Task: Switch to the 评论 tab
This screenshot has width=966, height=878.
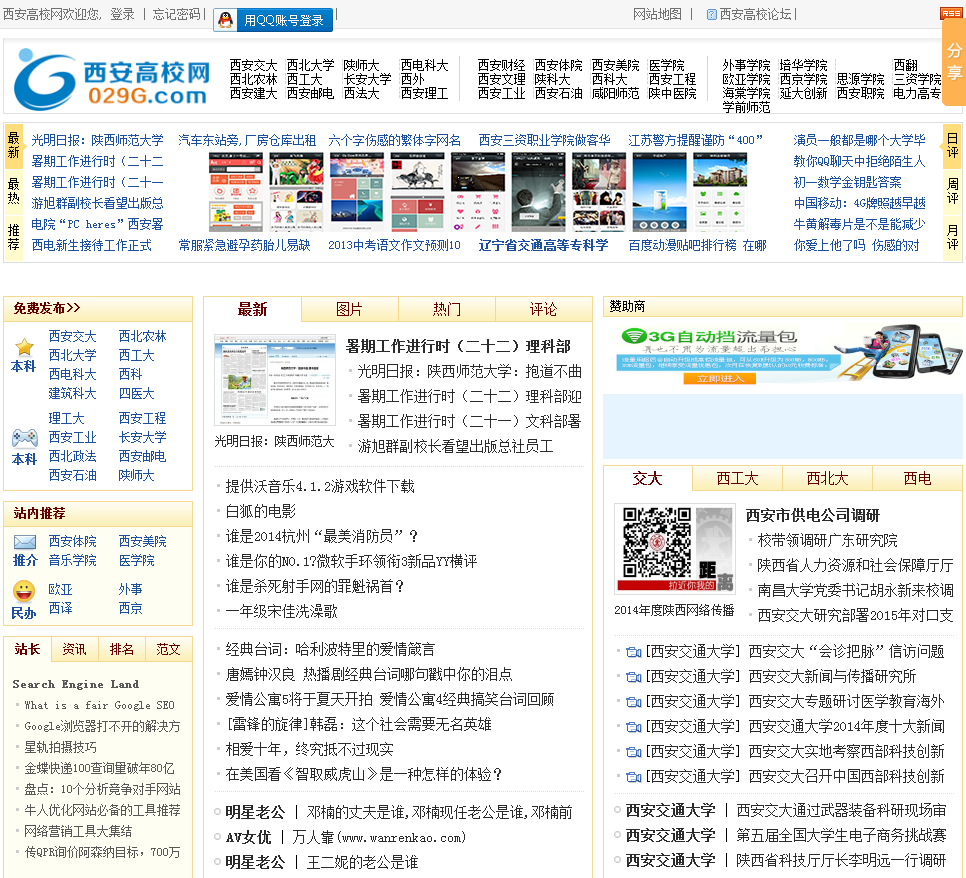Action: (543, 309)
